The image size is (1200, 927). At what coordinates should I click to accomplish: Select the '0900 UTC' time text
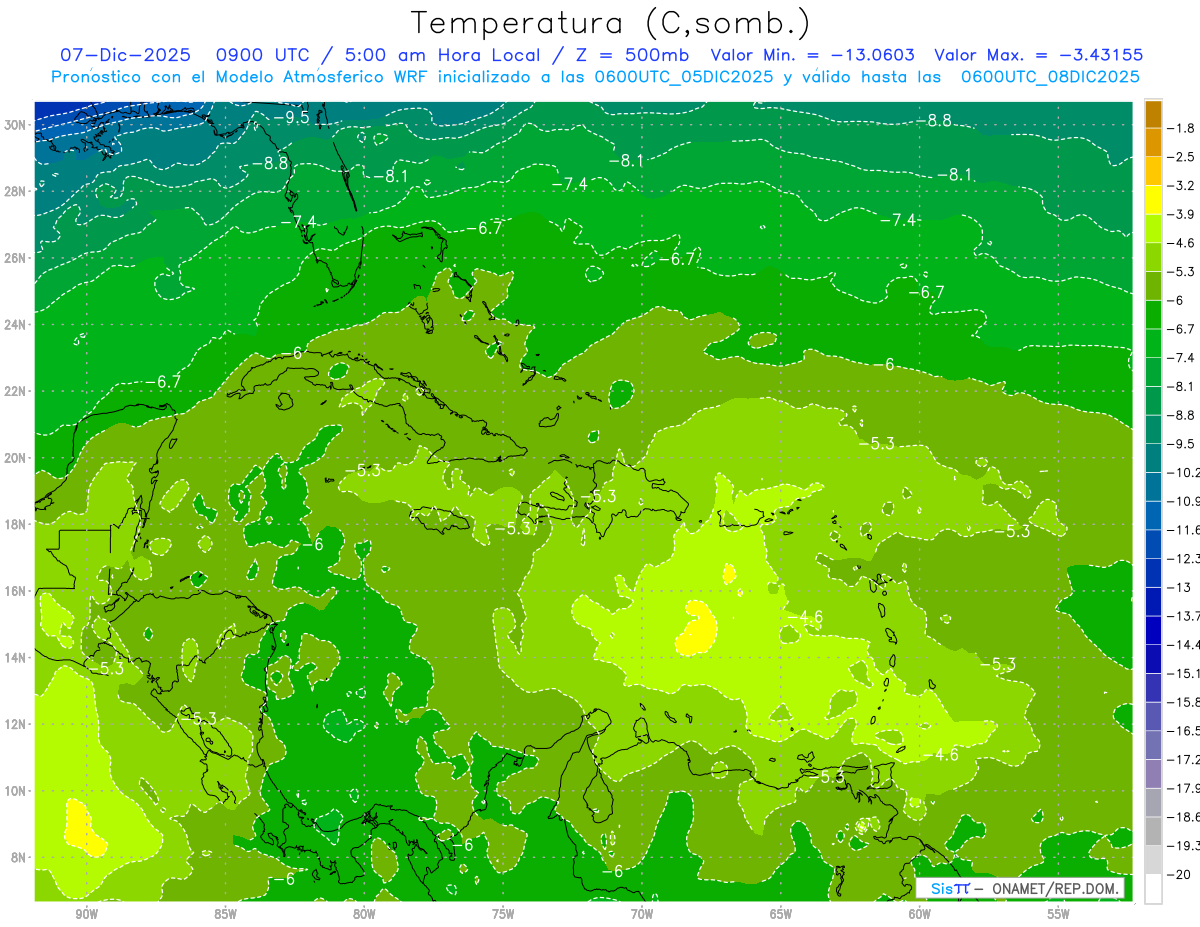click(x=262, y=55)
